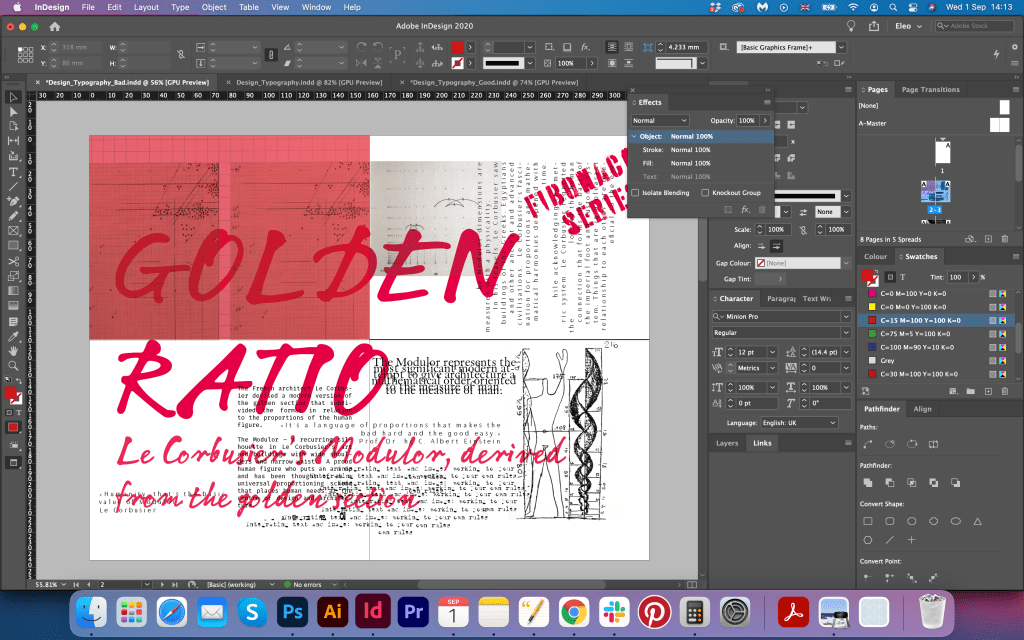The image size is (1024, 640).
Task: Click the Pathfinder Add shapes icon
Action: tap(868, 483)
